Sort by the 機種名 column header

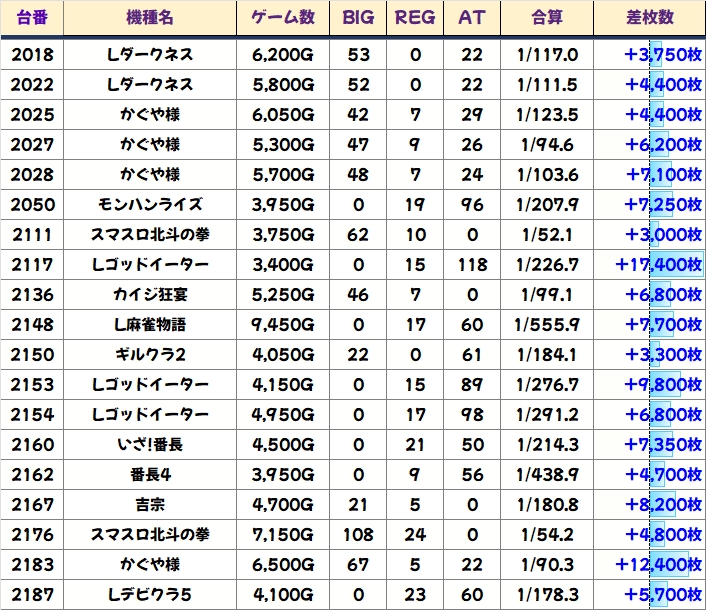(150, 18)
